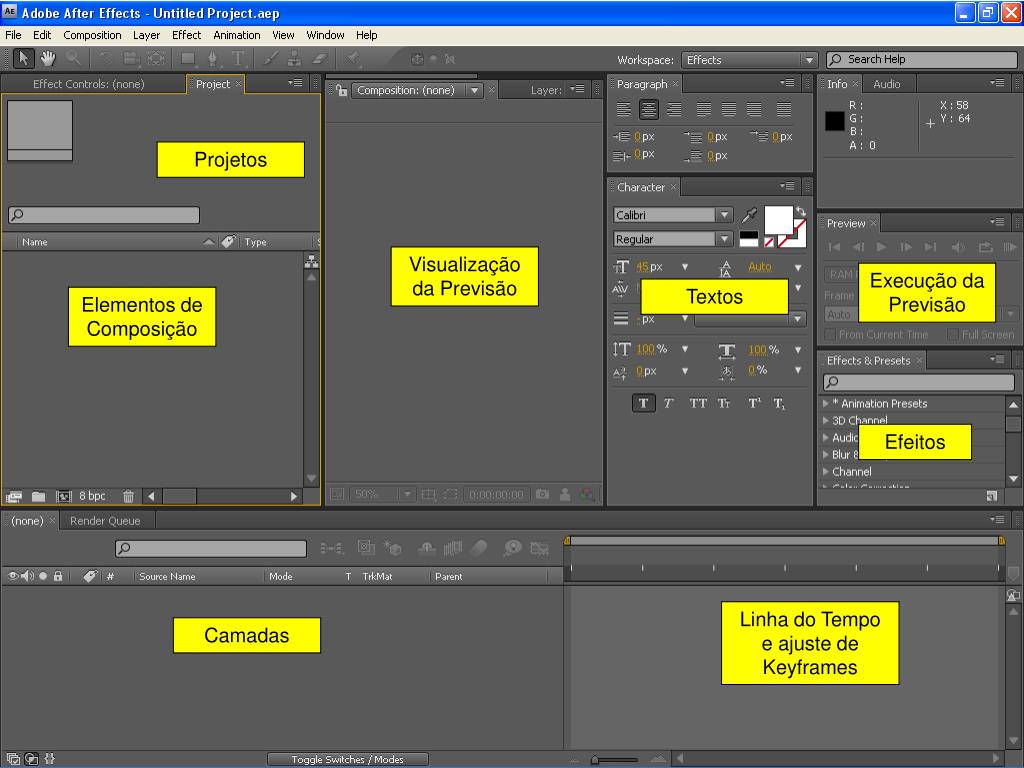Center paragraph text alignment
The width and height of the screenshot is (1024, 768).
click(x=648, y=110)
